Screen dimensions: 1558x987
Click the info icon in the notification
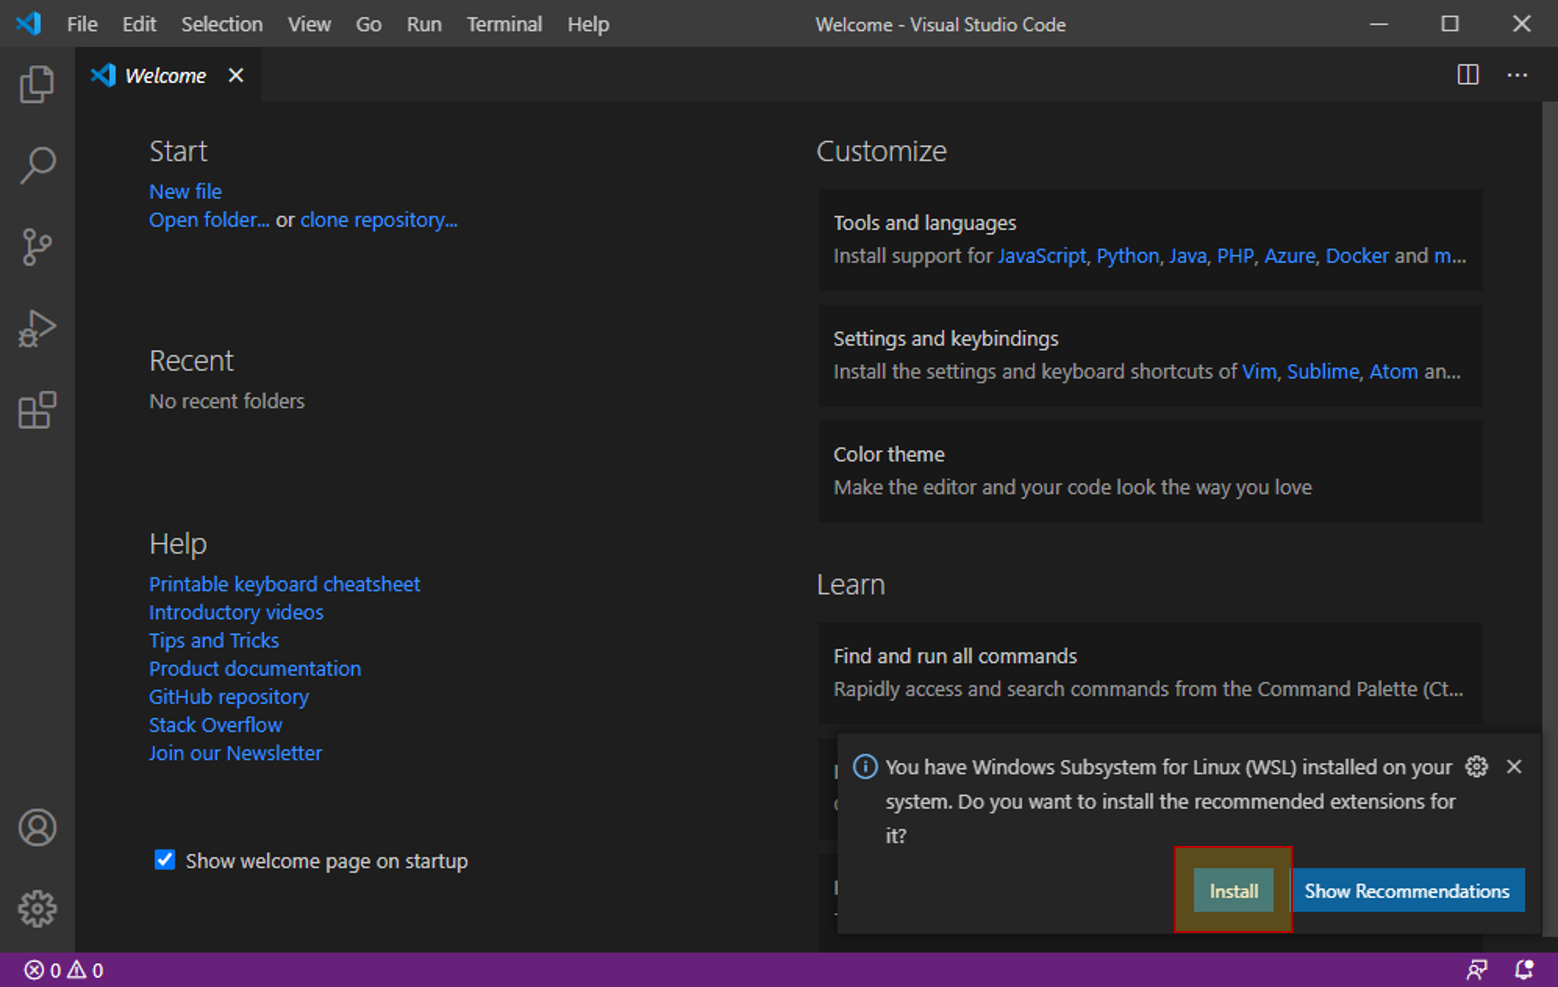865,767
